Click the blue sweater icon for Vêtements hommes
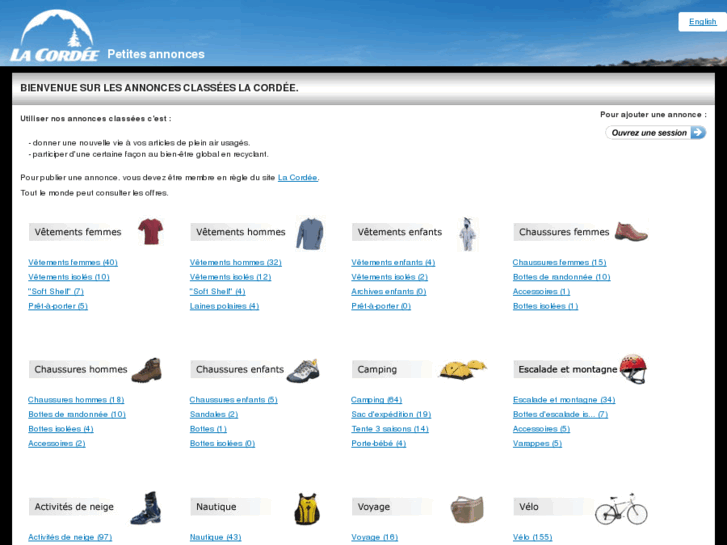Screen dimensions: 727x545 point(310,234)
